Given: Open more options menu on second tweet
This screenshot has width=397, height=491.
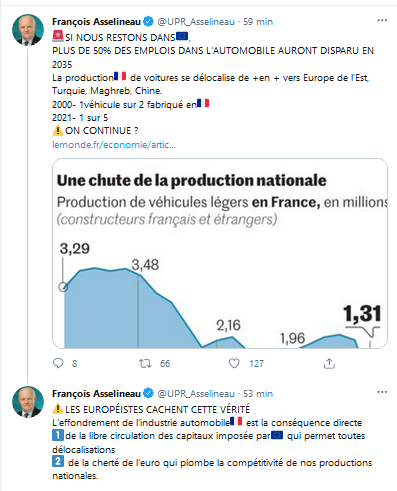Looking at the screenshot, I should point(382,392).
